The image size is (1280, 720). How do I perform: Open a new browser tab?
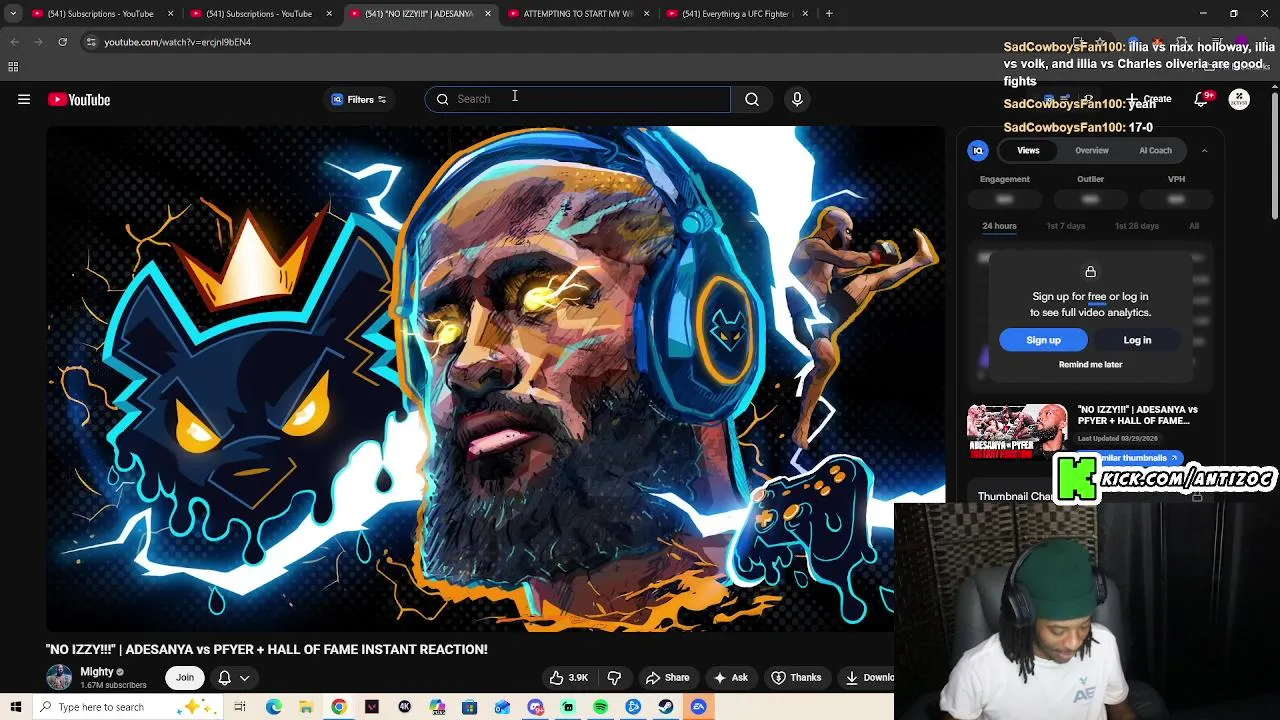coord(829,13)
